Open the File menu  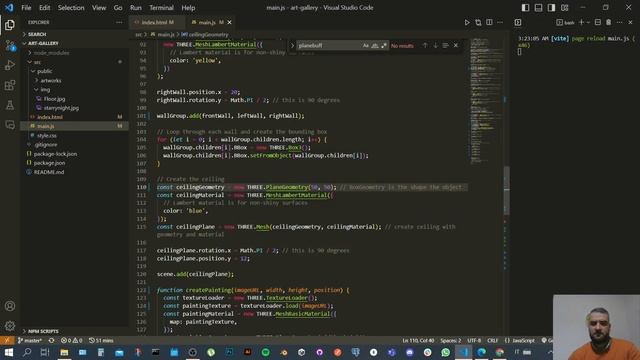tap(26, 8)
